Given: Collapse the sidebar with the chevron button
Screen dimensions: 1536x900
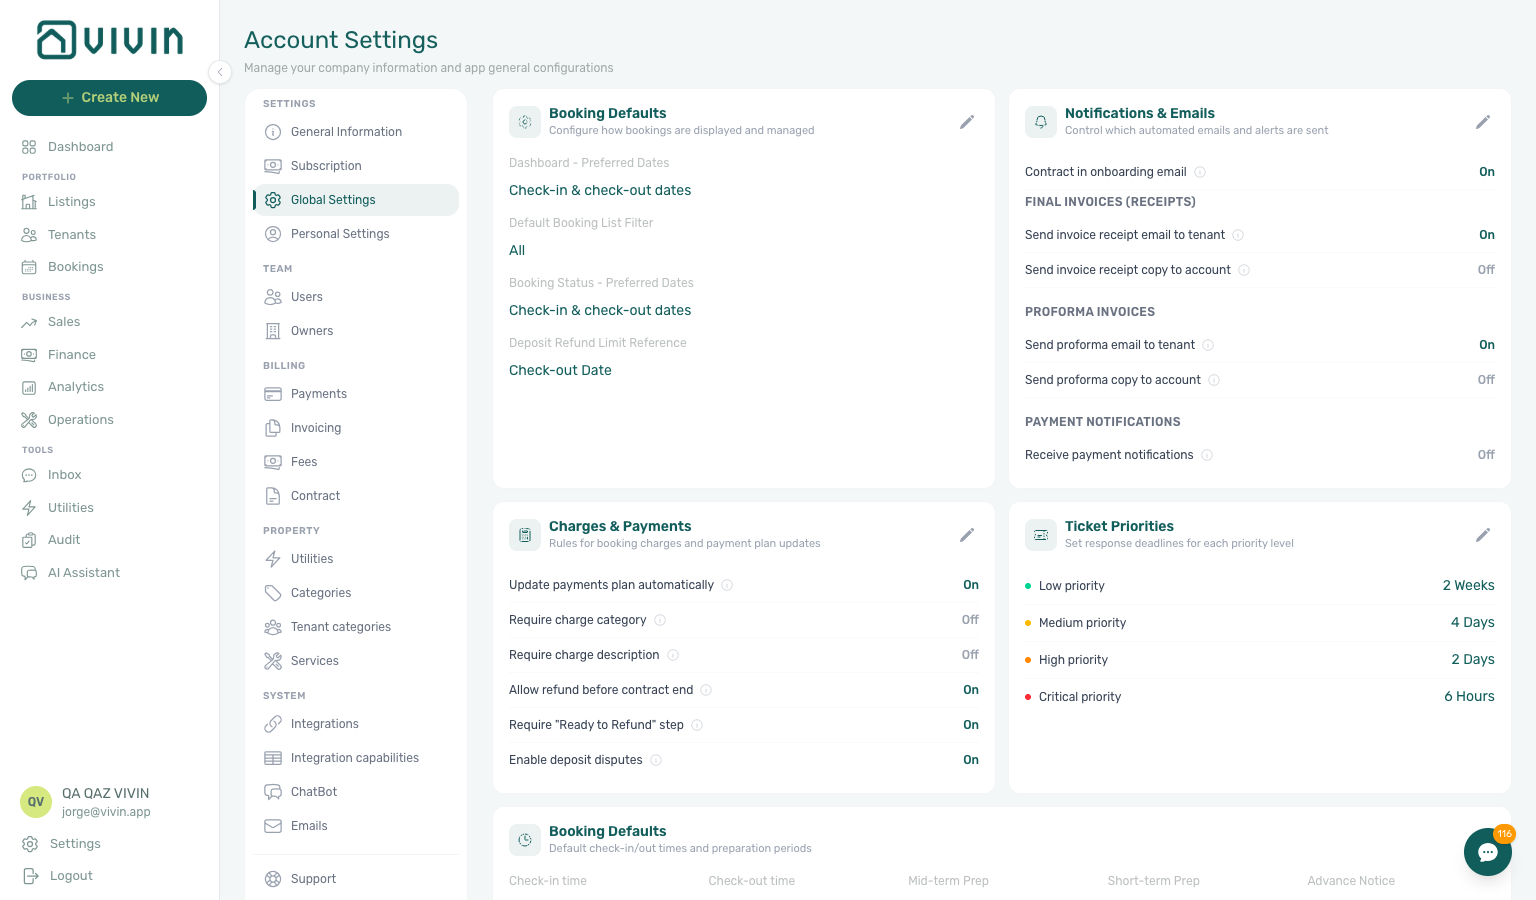Looking at the screenshot, I should pyautogui.click(x=220, y=71).
